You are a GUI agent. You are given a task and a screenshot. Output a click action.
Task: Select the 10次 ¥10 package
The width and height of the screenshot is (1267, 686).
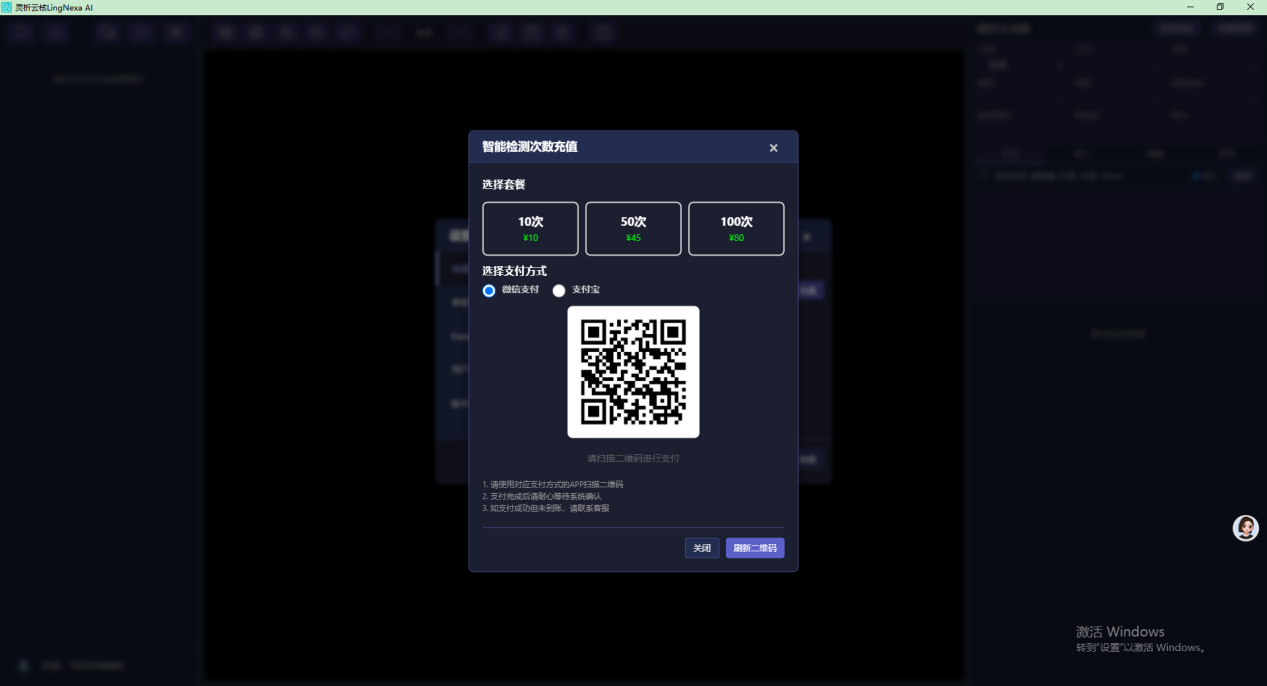530,229
